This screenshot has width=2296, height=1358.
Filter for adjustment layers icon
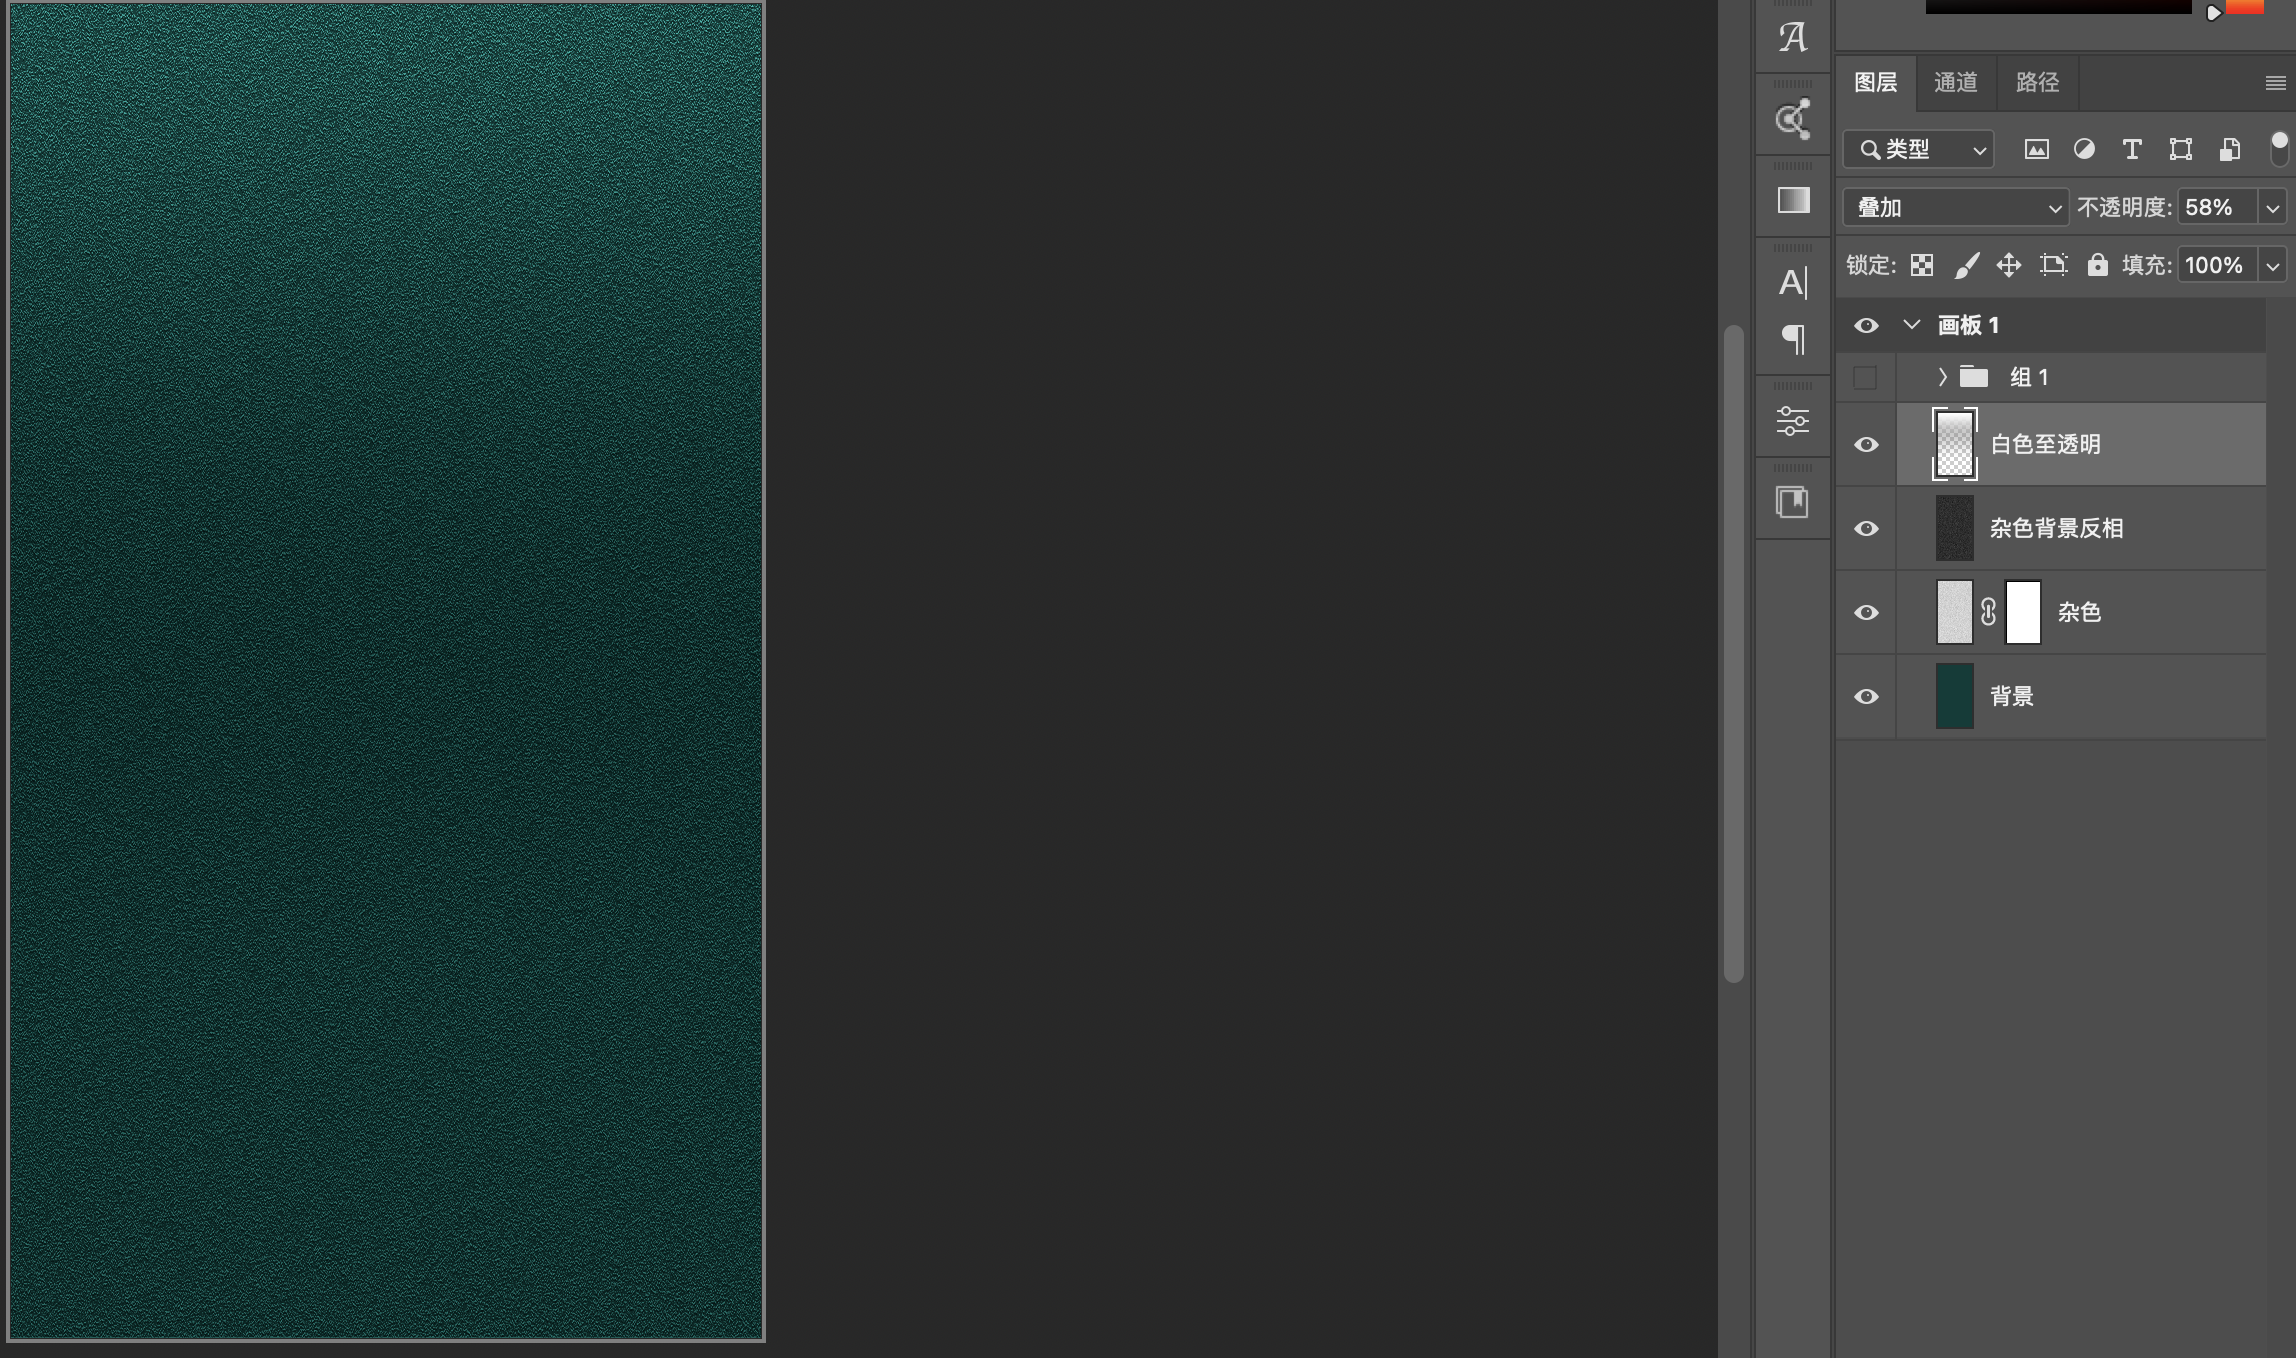(2084, 150)
